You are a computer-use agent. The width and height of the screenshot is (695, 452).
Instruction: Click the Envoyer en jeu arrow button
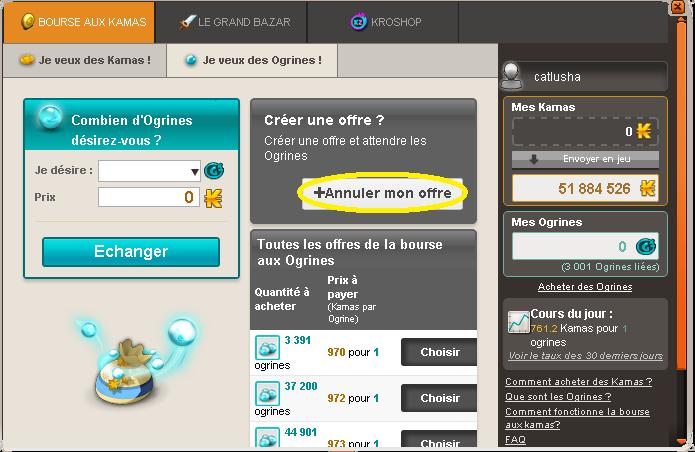585,159
